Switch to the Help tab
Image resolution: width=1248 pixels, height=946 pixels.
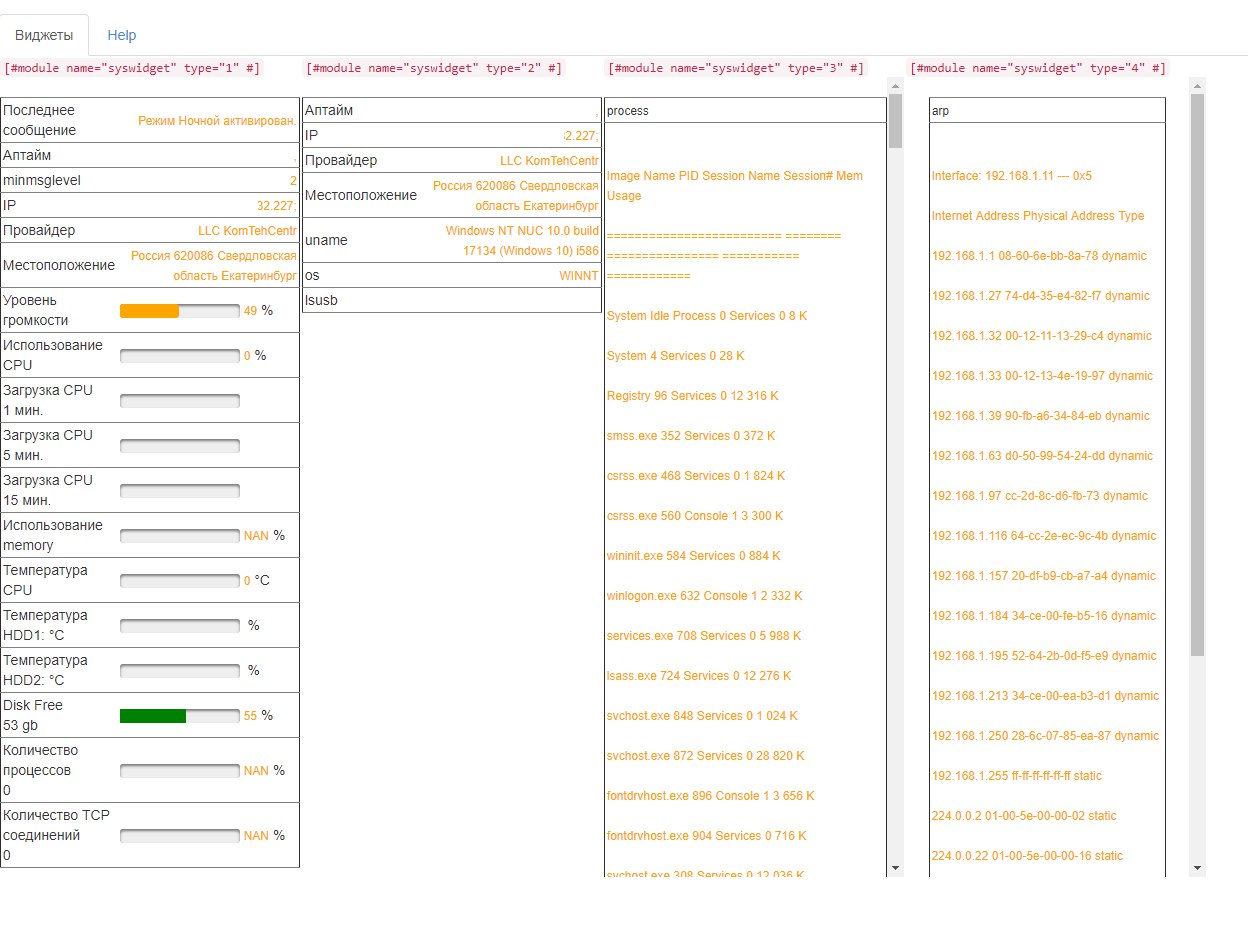pos(121,35)
